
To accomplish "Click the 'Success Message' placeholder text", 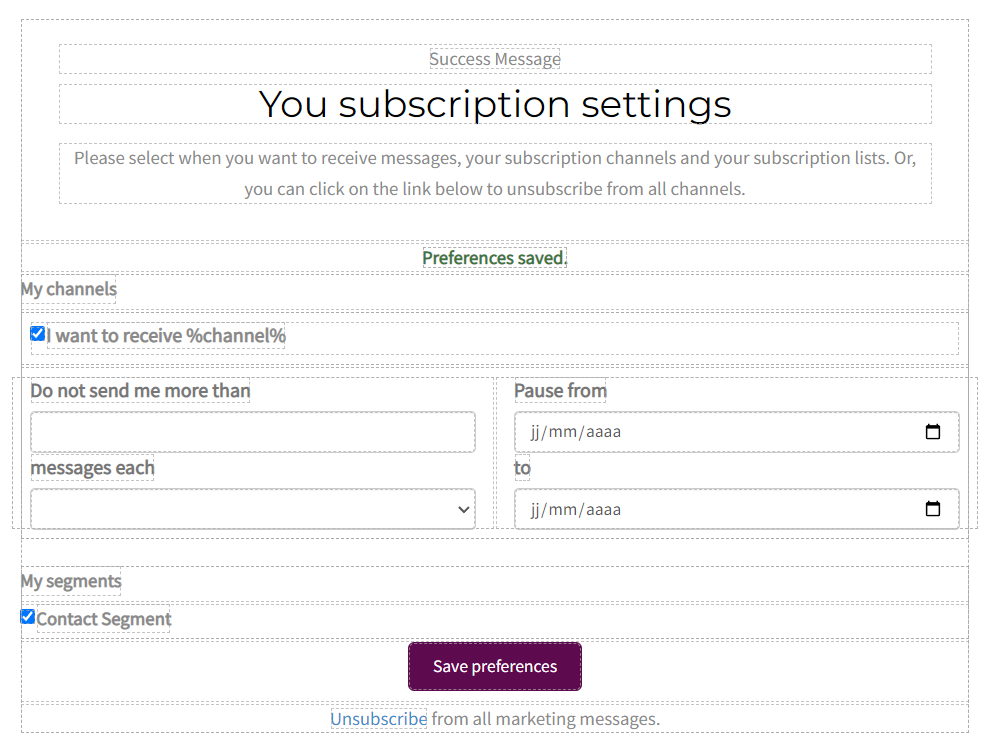I will pyautogui.click(x=494, y=59).
